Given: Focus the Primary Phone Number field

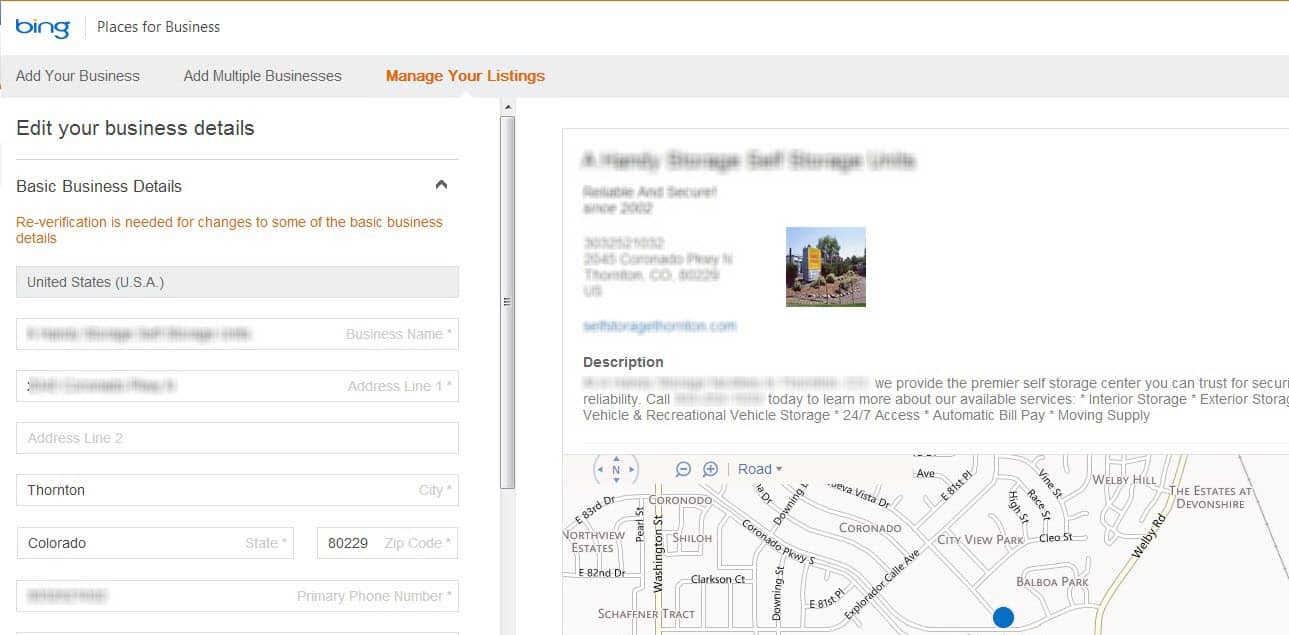Looking at the screenshot, I should (237, 596).
